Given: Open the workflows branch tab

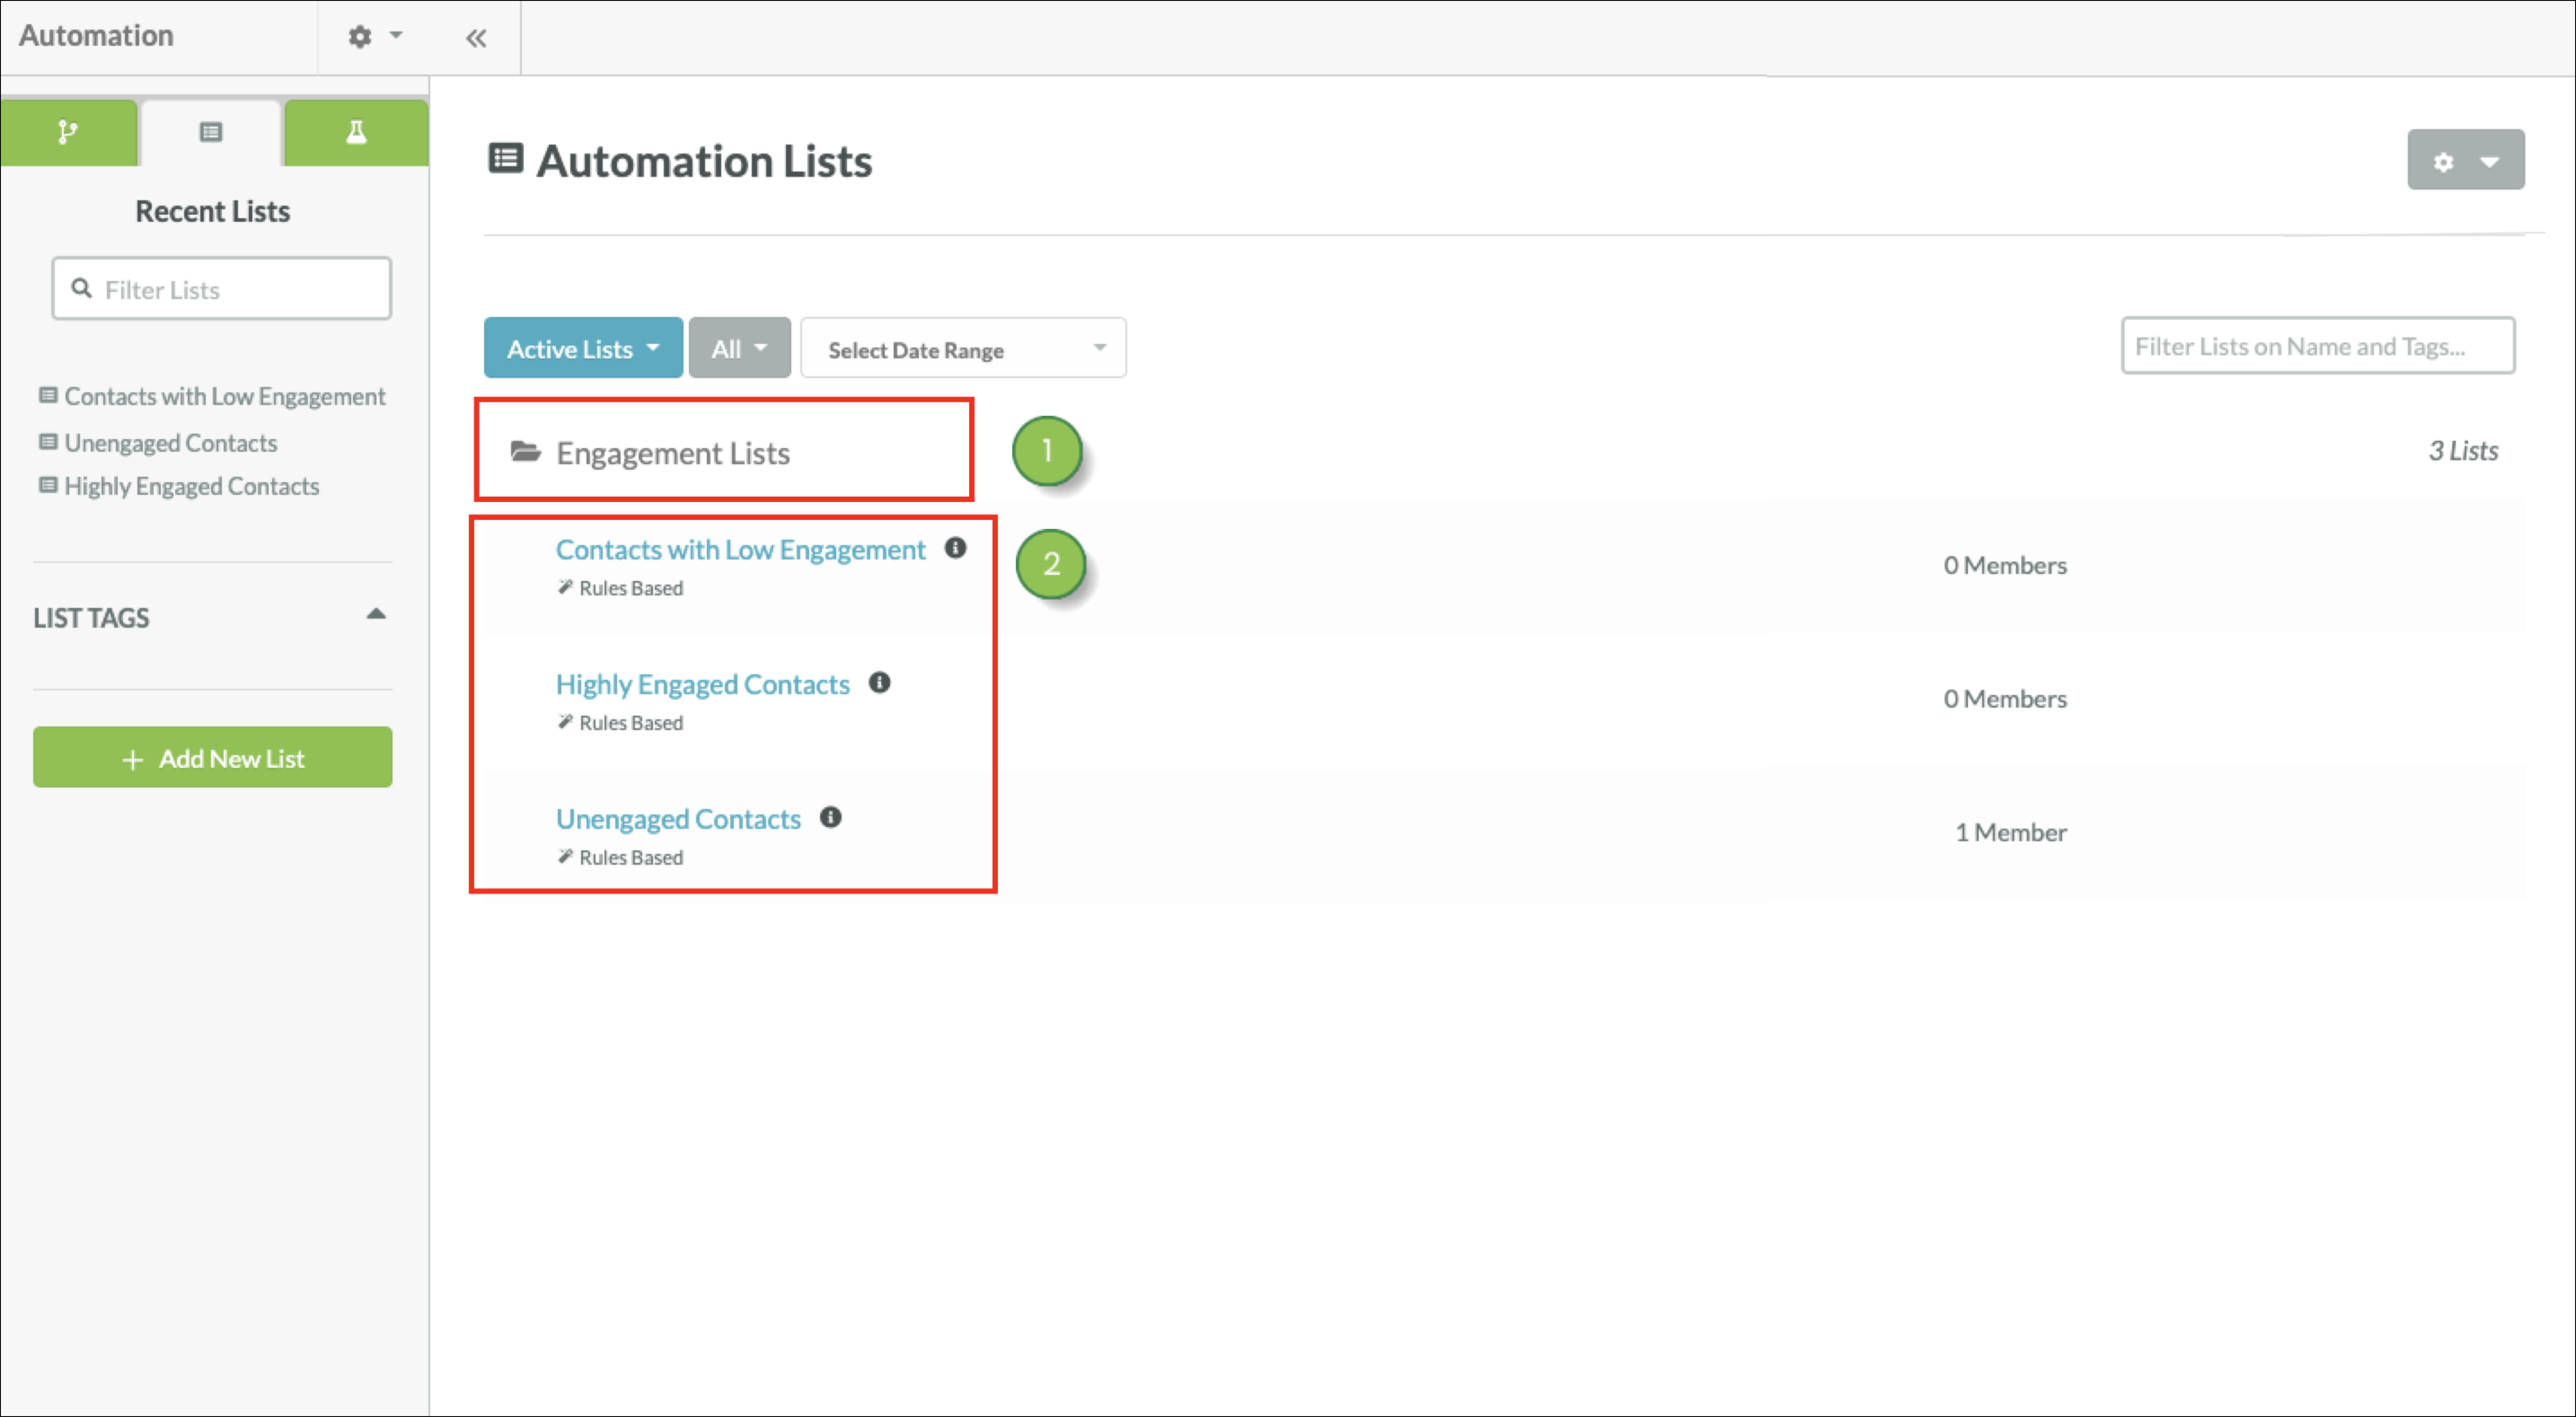Looking at the screenshot, I should 68,132.
